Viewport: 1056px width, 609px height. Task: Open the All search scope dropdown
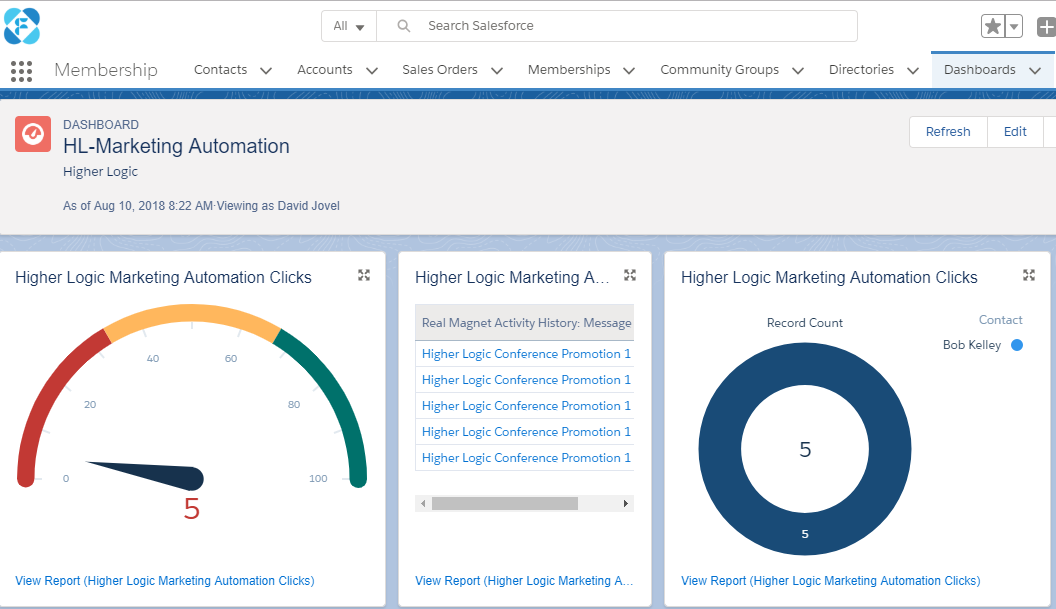pyautogui.click(x=349, y=26)
